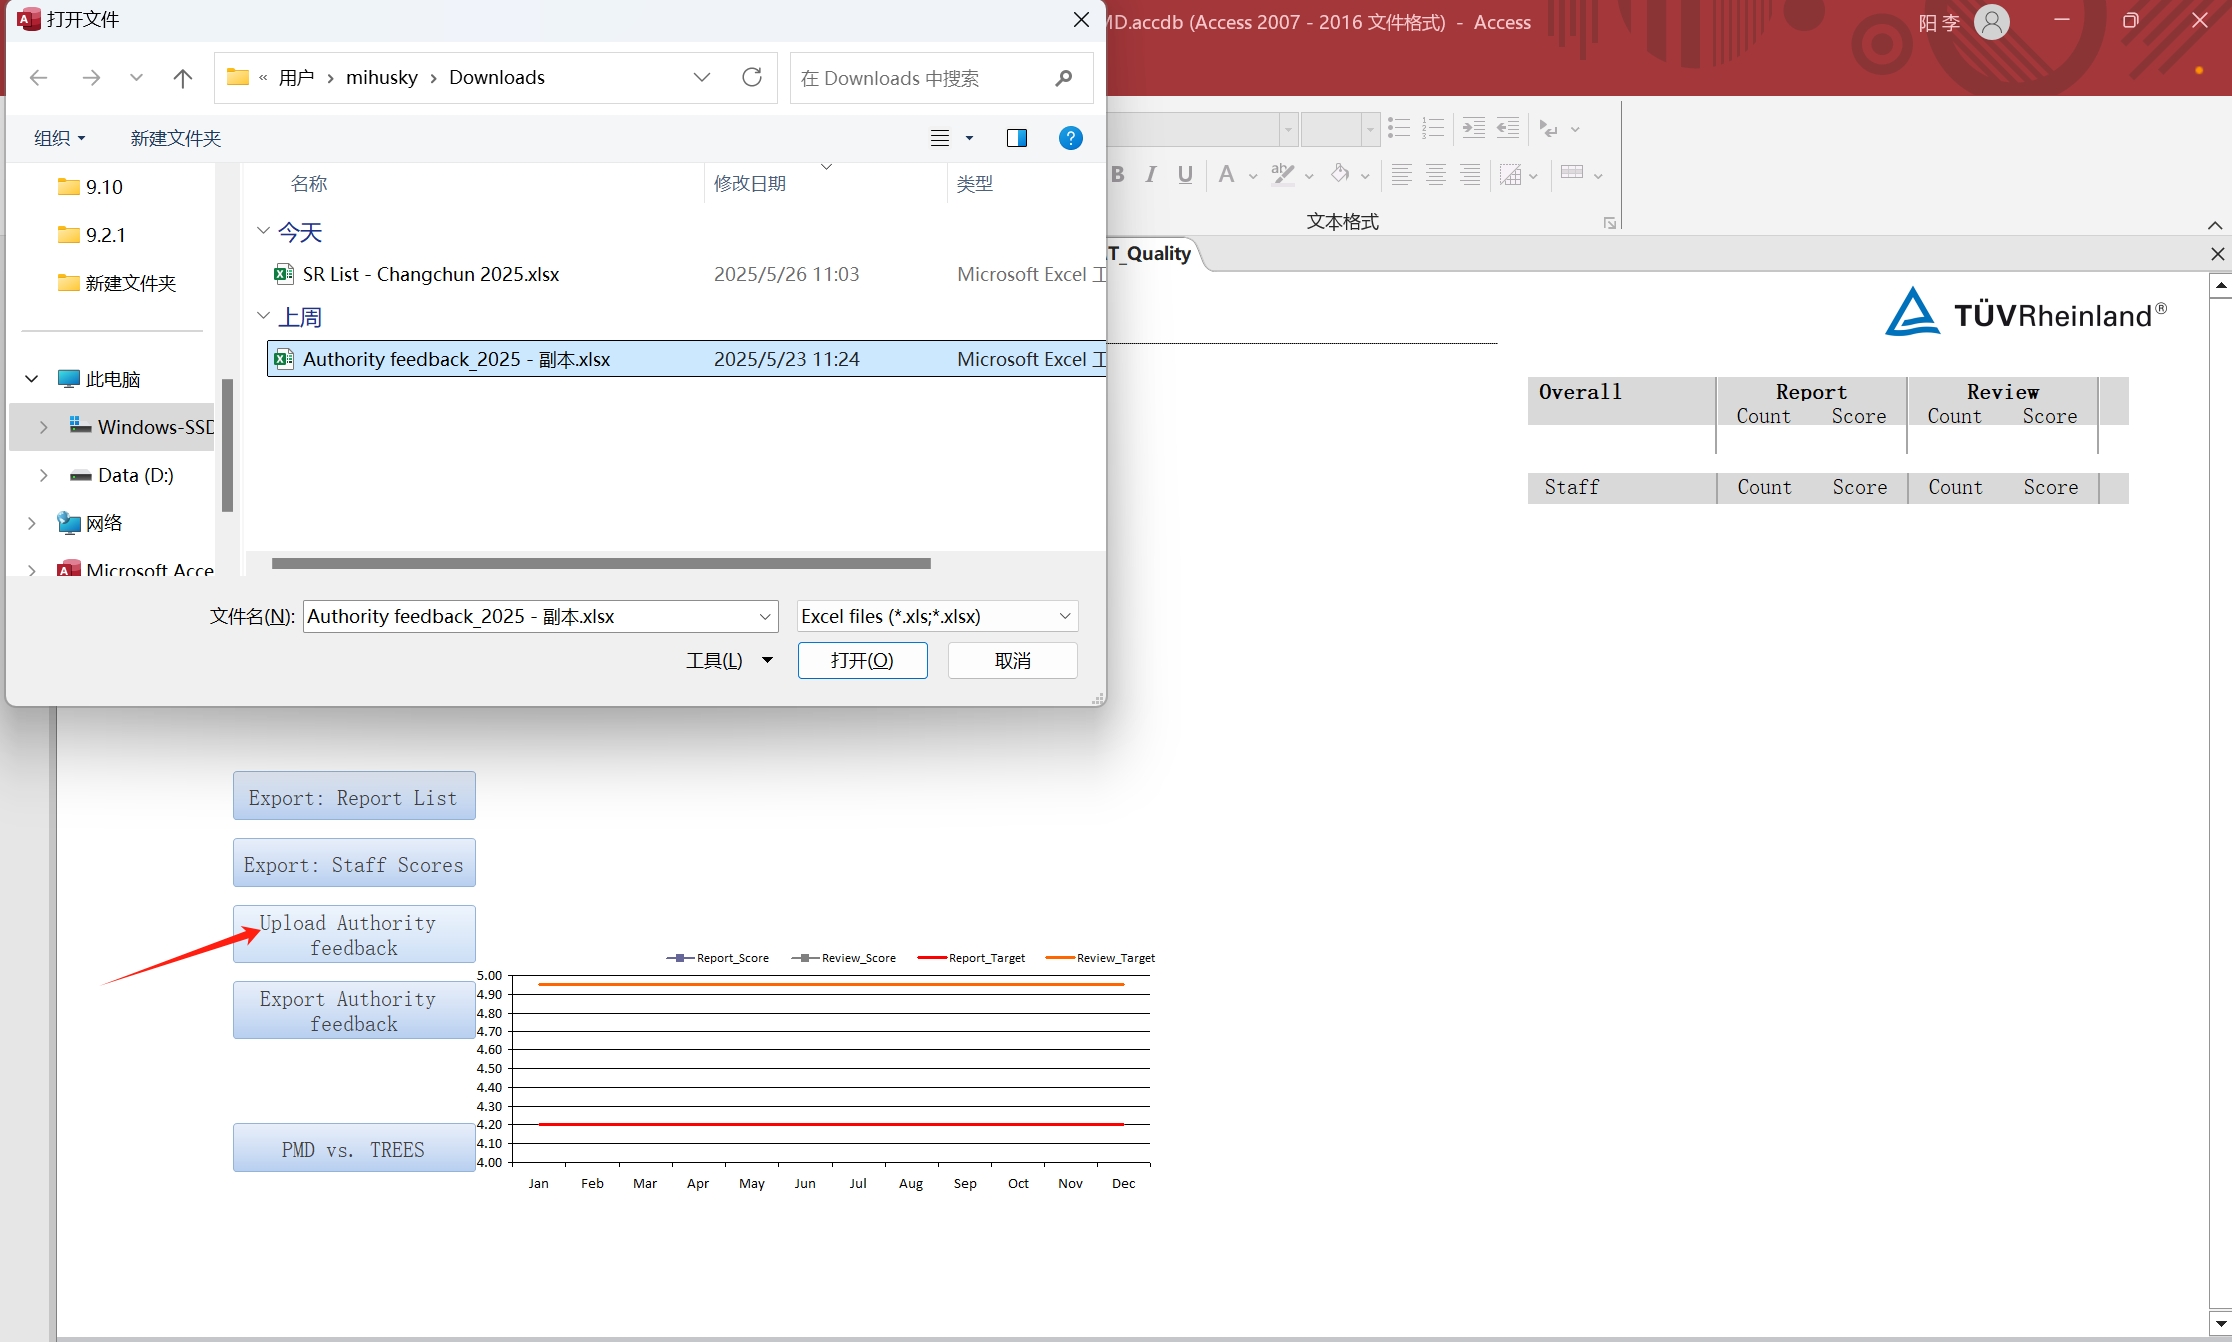Go forward in file dialog

[91, 78]
